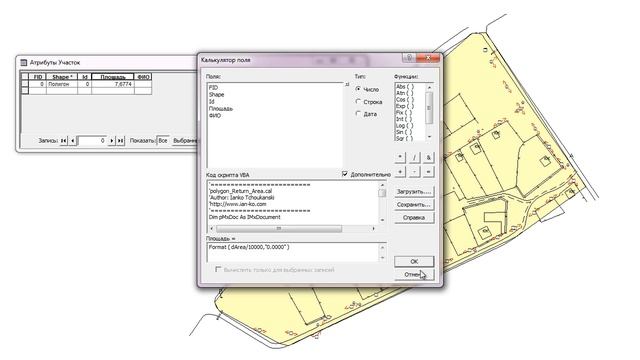
Task: Show all records with Все button
Action: point(163,140)
